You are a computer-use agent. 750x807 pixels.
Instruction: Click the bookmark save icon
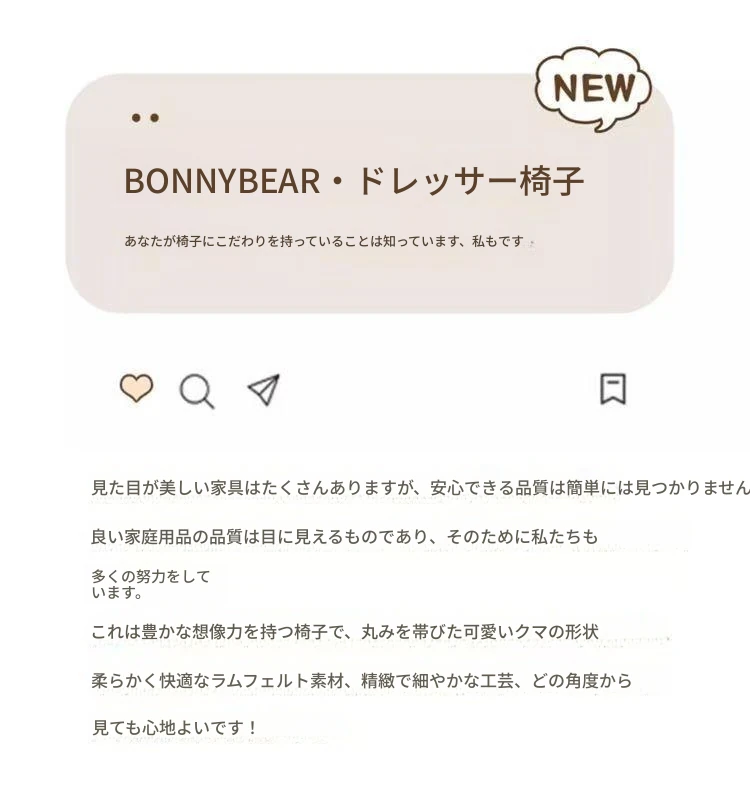[x=613, y=389]
